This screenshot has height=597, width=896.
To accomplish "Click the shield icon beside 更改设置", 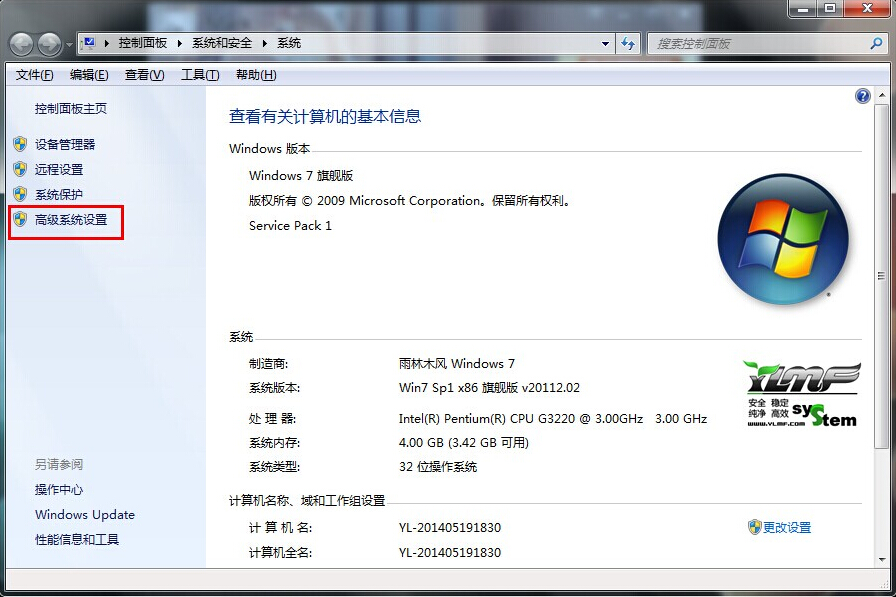I will 754,527.
